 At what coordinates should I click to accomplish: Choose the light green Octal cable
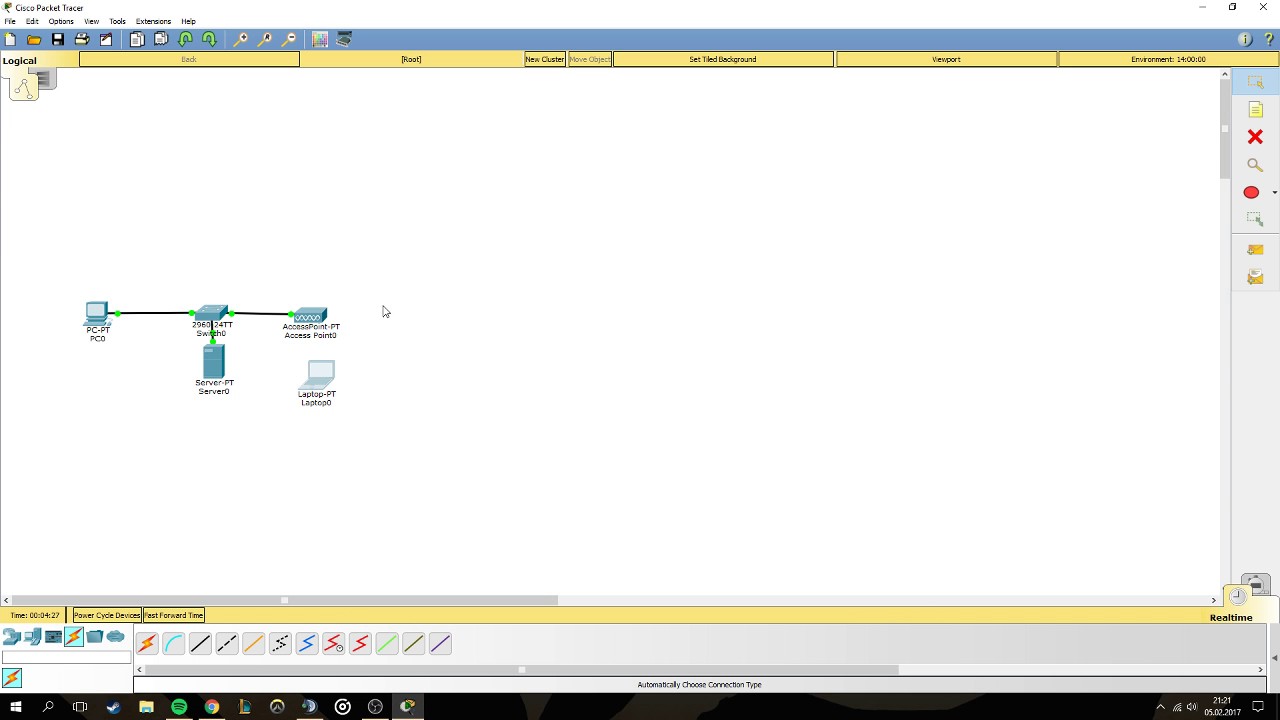tap(387, 644)
